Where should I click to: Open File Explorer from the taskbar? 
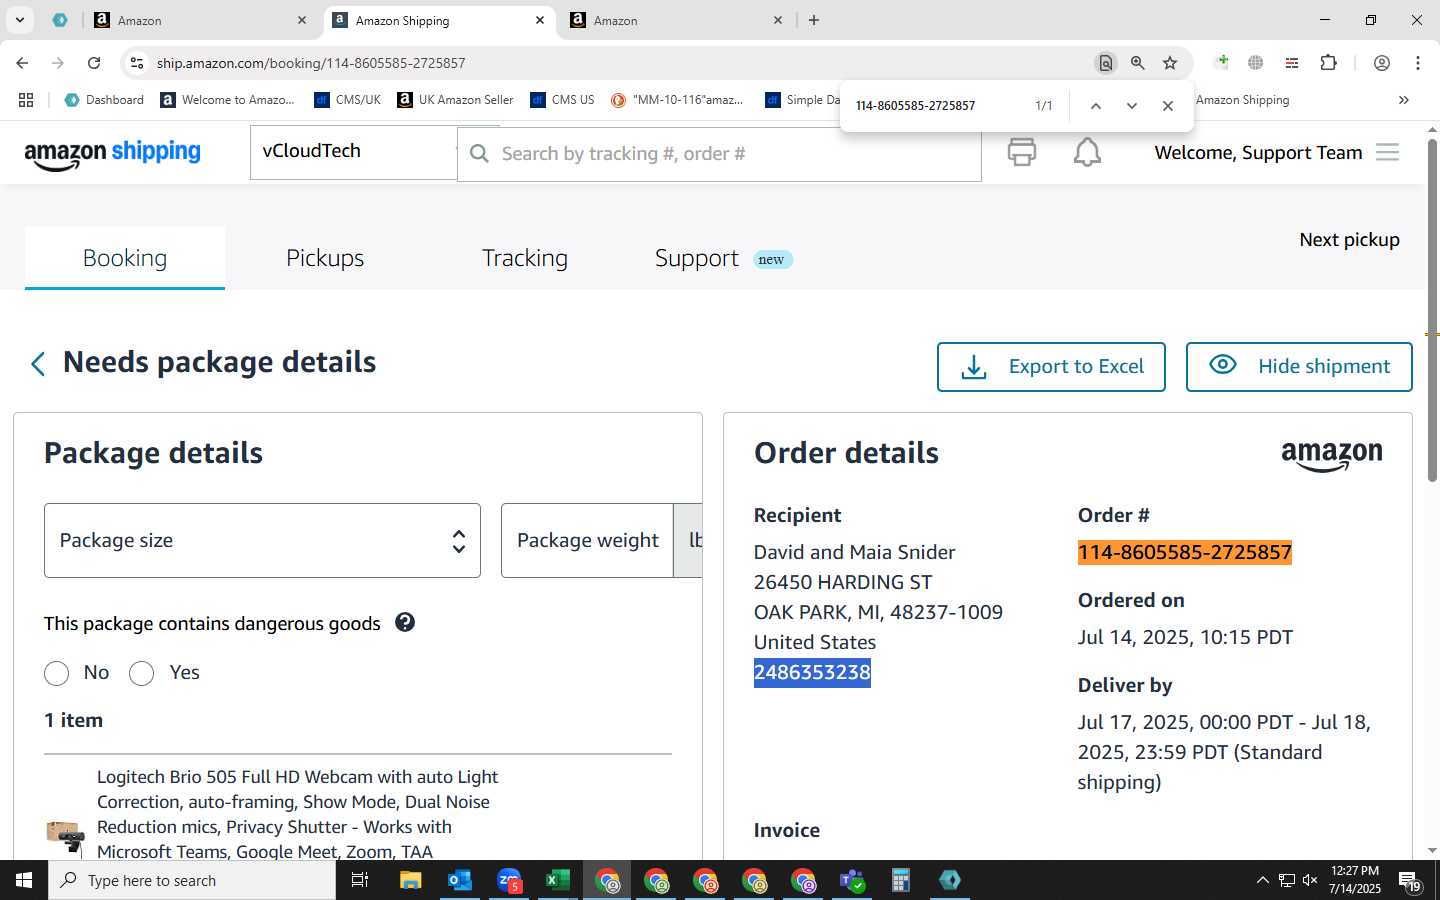point(411,880)
